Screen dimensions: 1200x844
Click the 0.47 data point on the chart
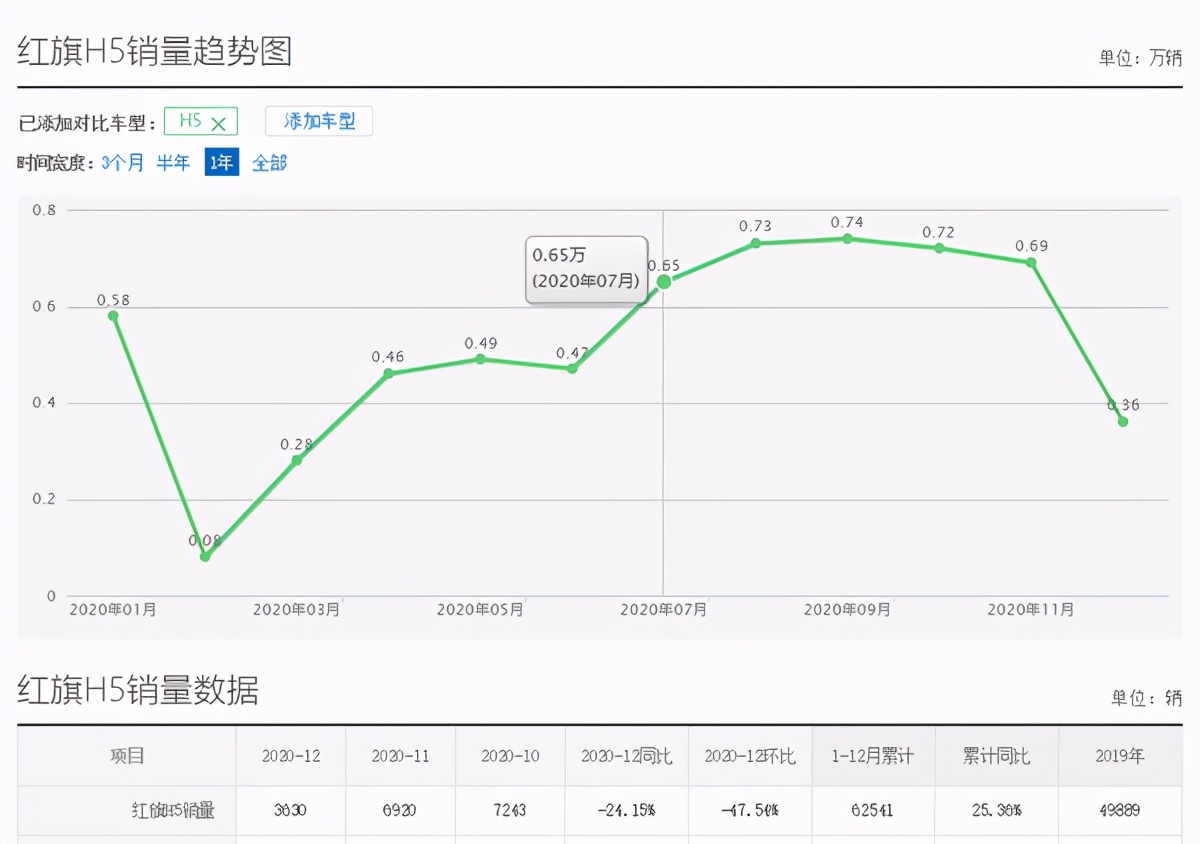point(572,369)
